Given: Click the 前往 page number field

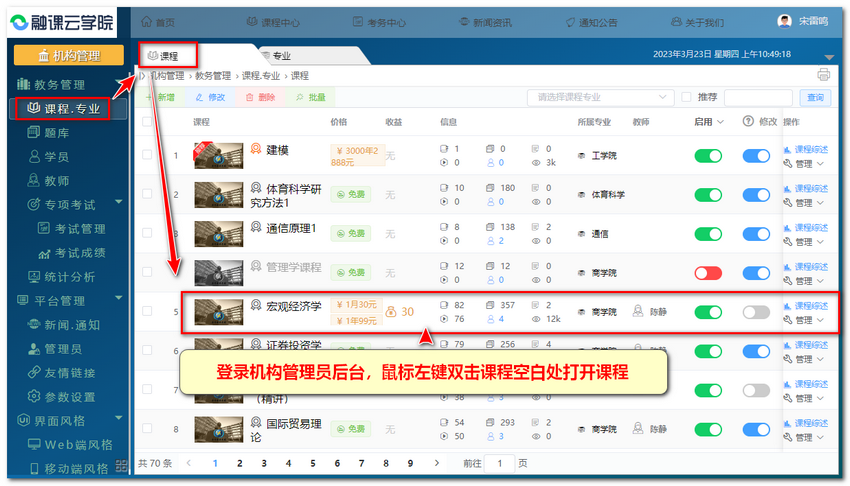Looking at the screenshot, I should click(x=500, y=463).
